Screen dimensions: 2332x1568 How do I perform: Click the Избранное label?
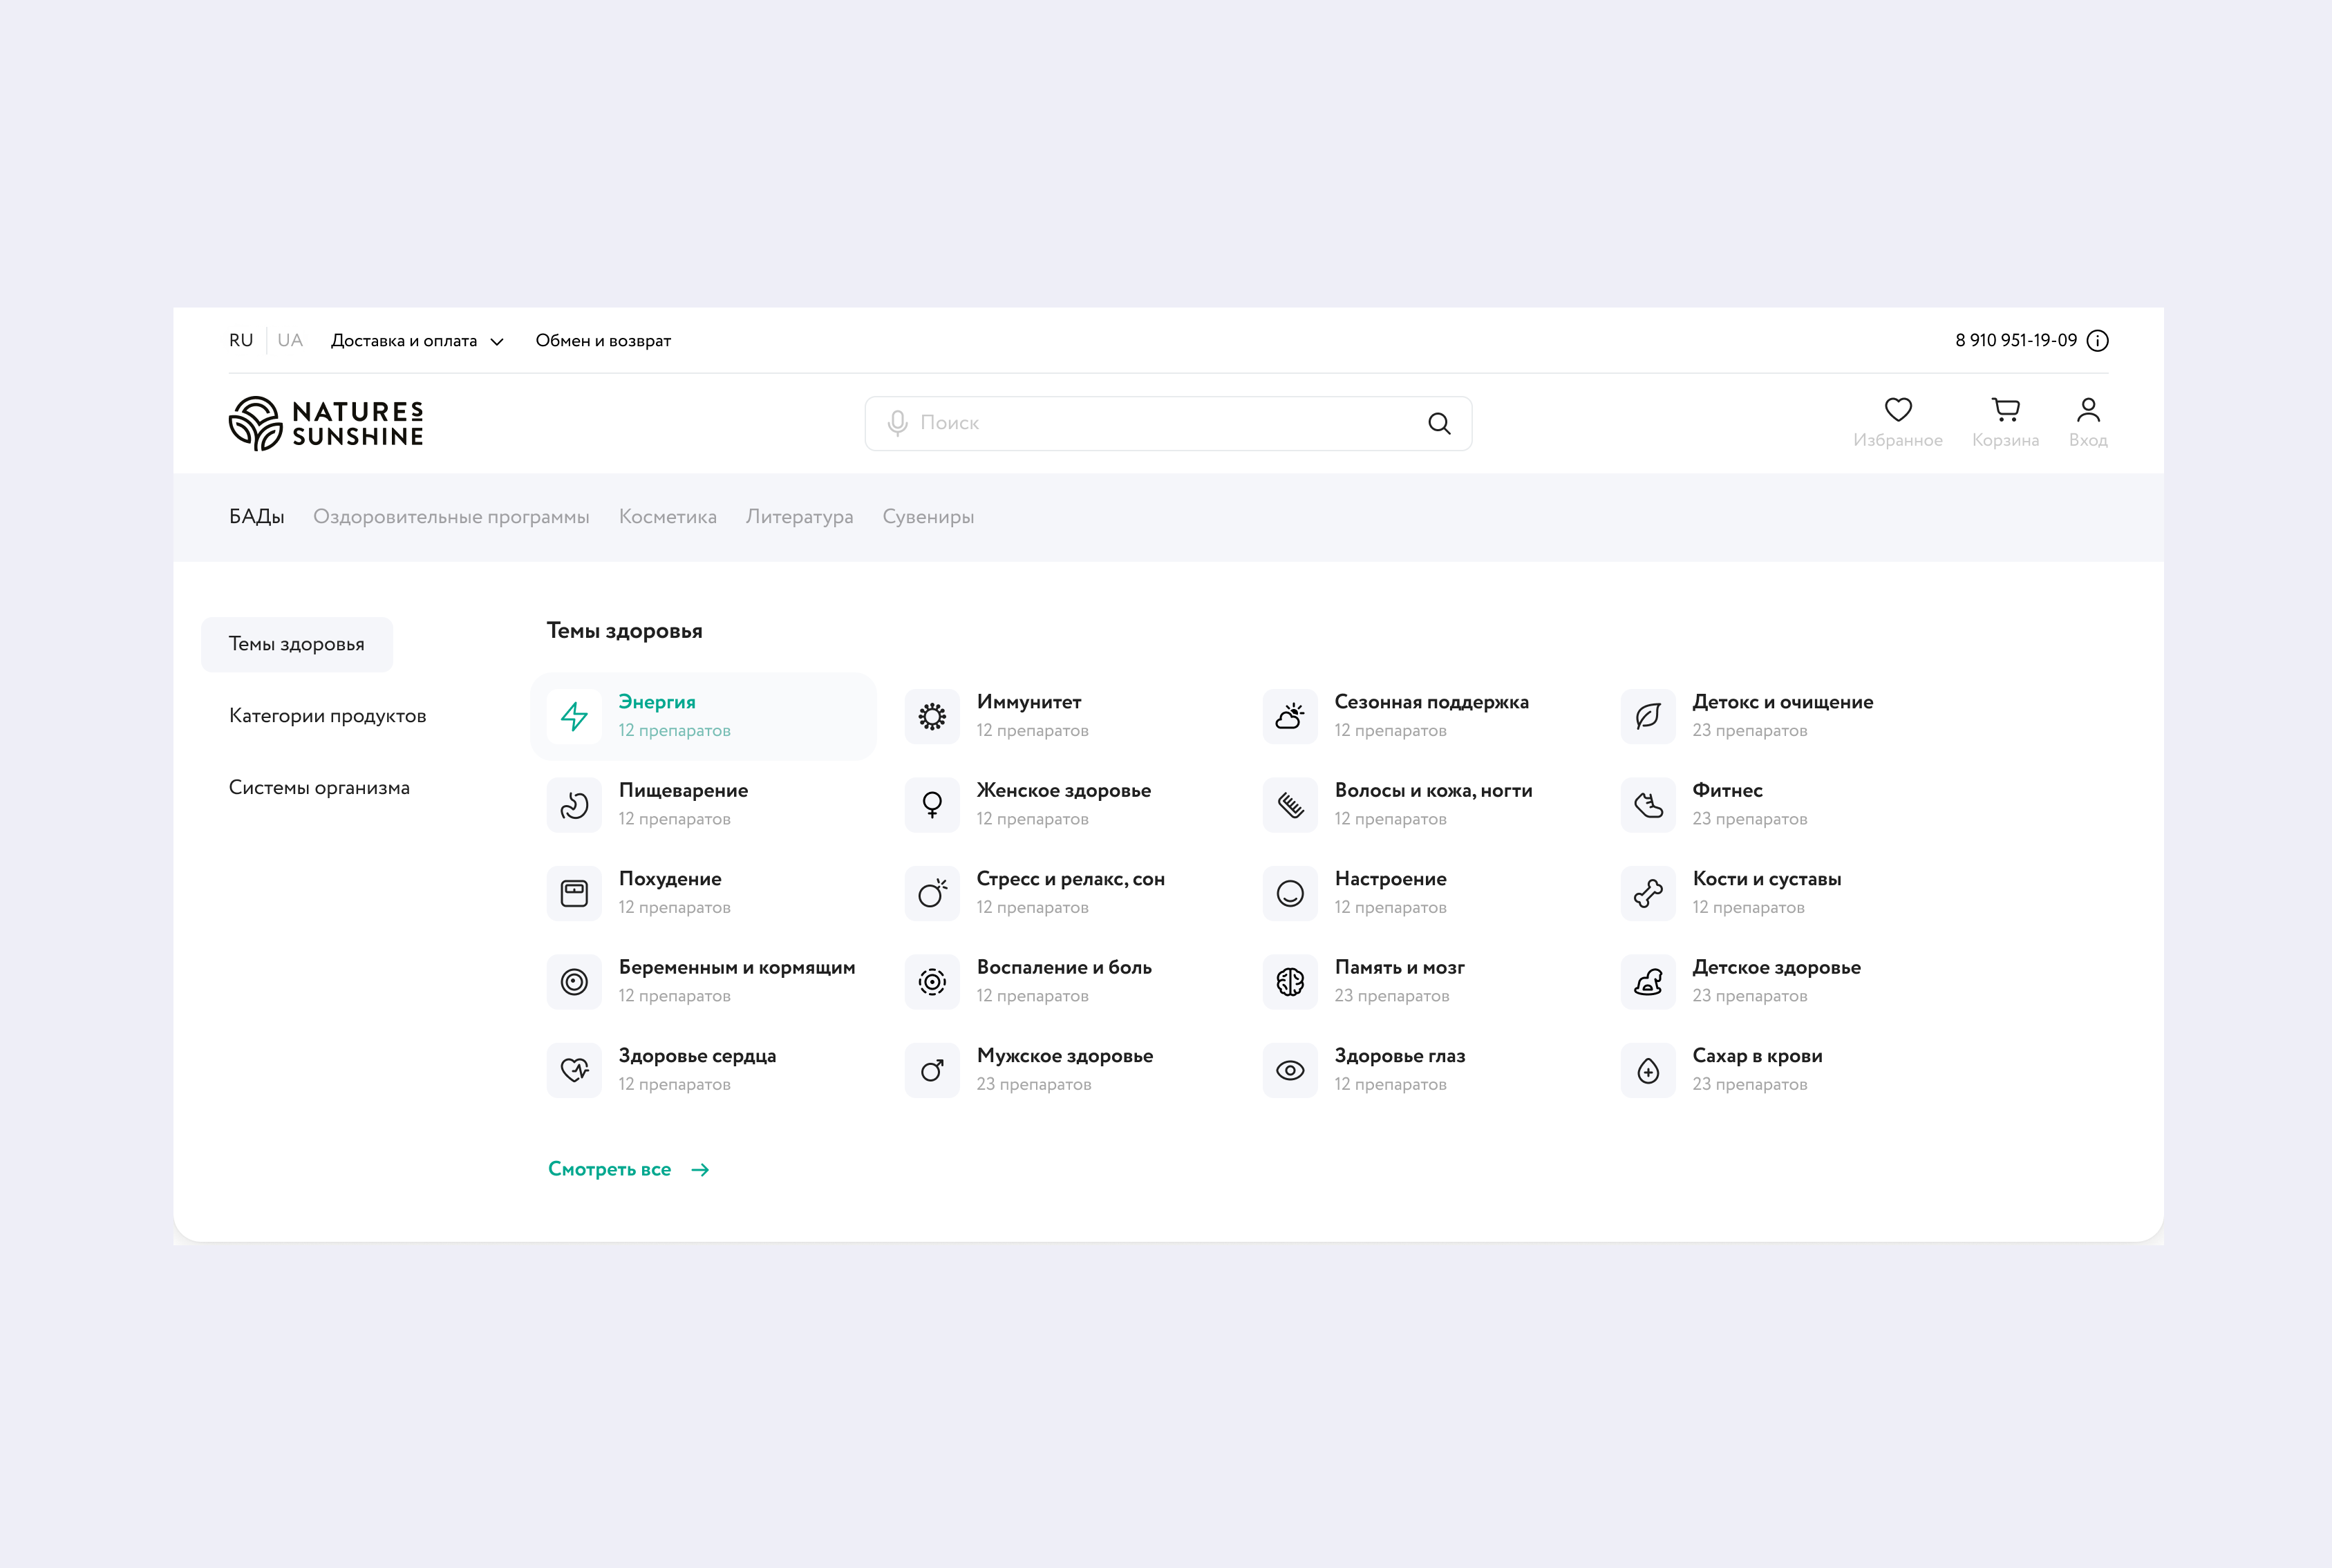(1898, 440)
